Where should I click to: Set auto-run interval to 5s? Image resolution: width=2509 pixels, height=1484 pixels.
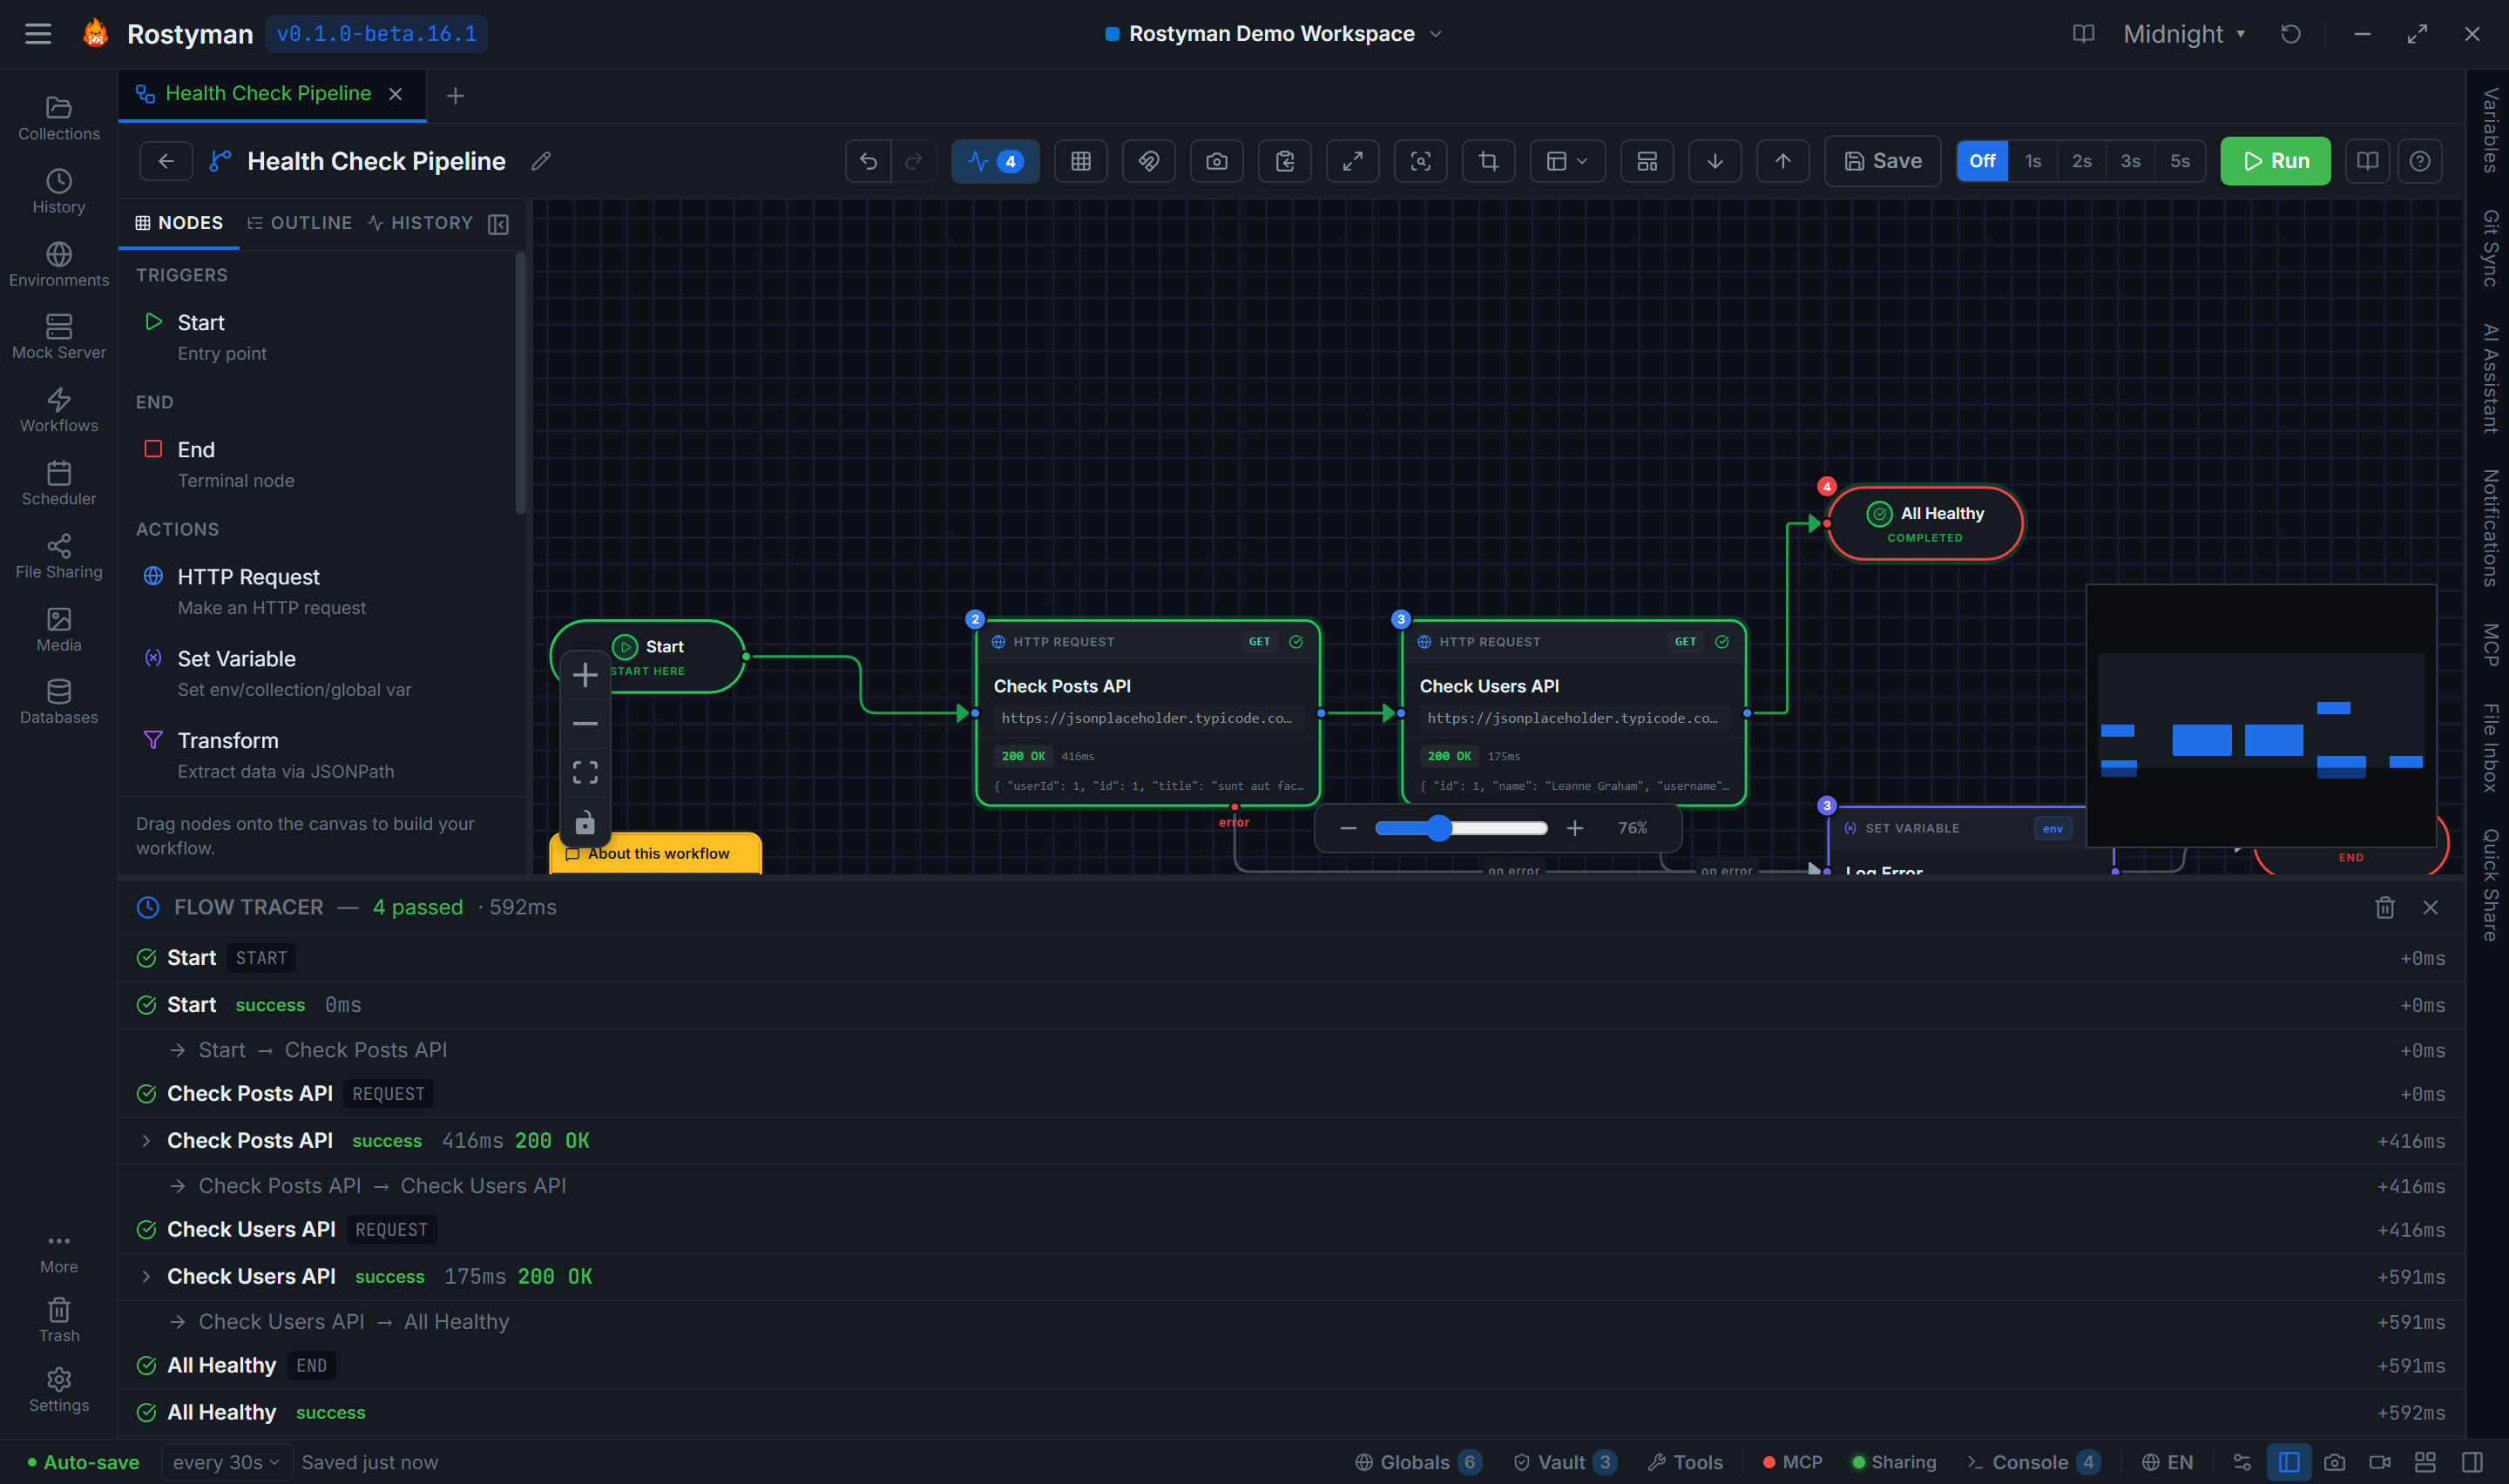[x=2180, y=161]
